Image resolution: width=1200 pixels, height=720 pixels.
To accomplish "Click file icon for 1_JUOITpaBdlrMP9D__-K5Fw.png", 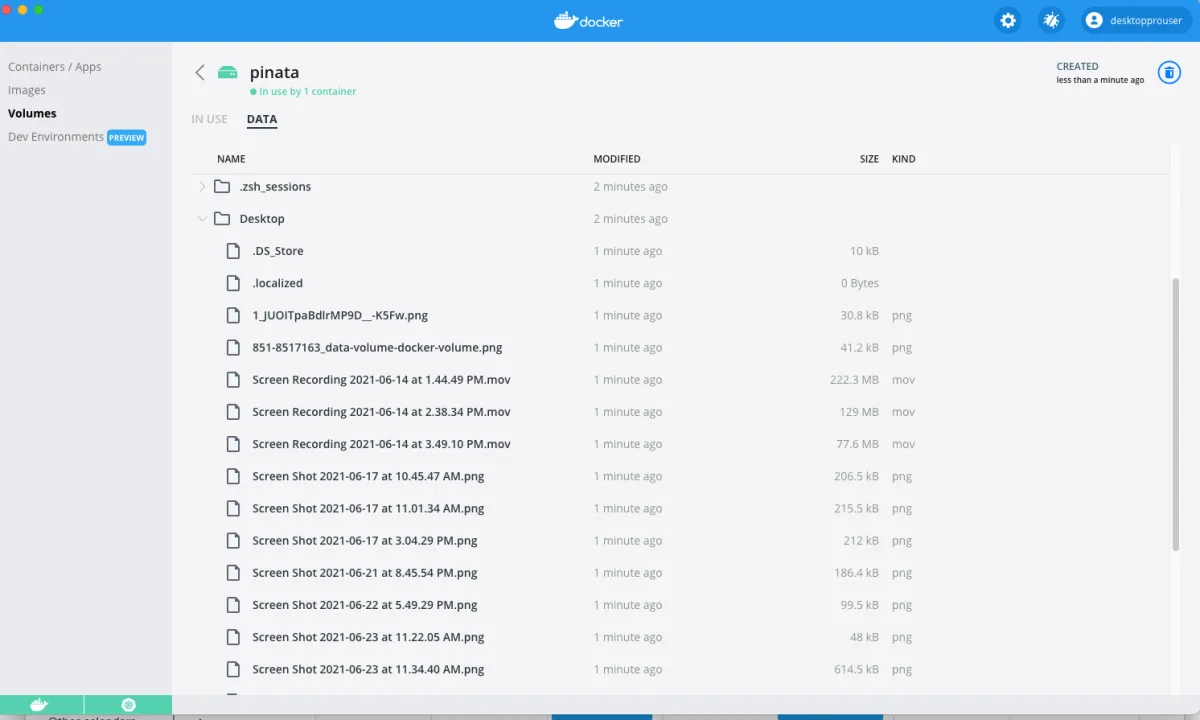I will 233,315.
